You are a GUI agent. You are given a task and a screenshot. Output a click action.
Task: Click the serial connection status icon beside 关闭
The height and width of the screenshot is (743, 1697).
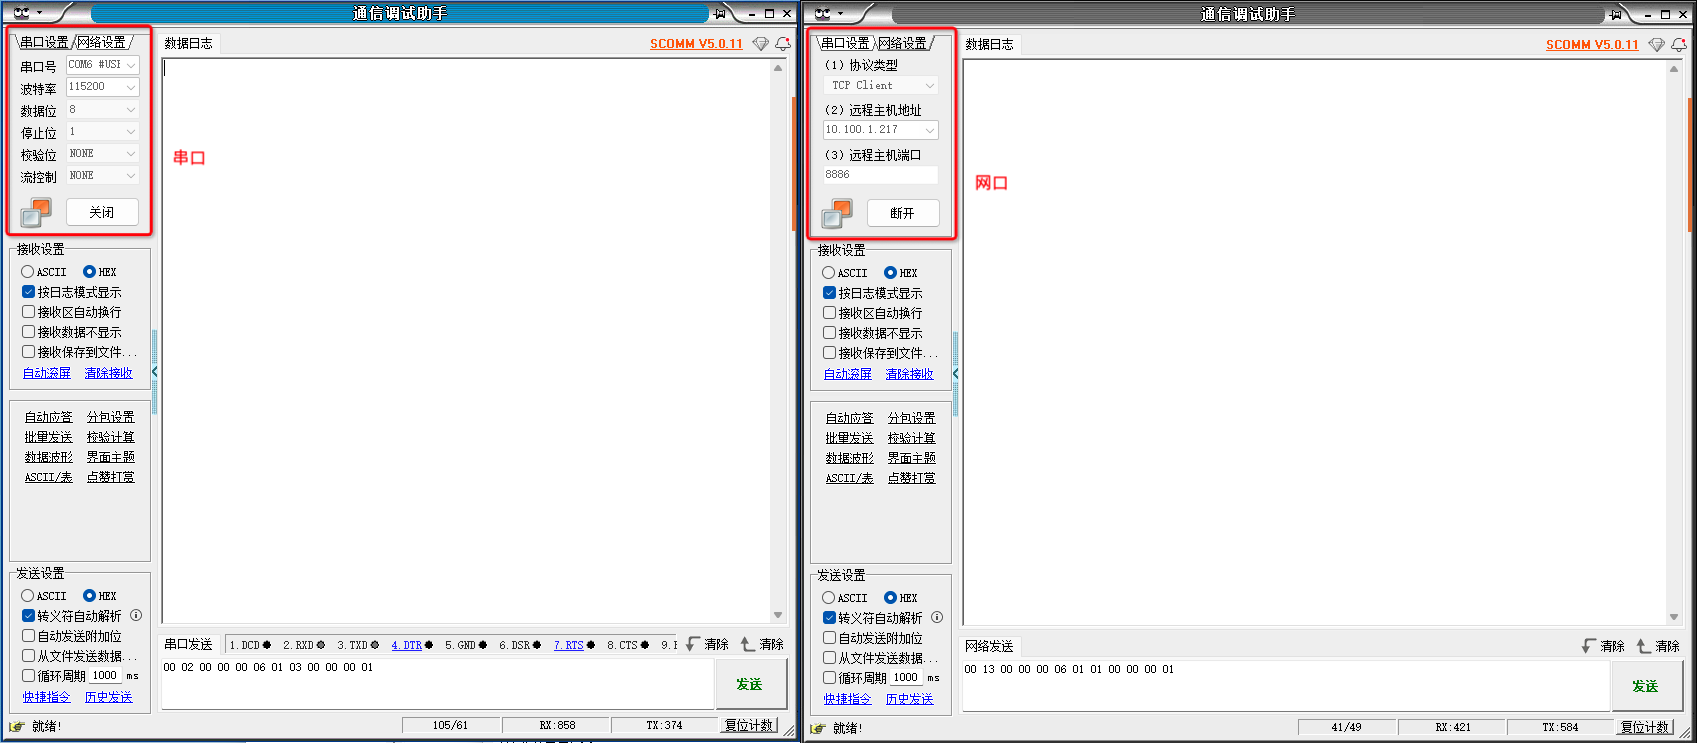[36, 212]
